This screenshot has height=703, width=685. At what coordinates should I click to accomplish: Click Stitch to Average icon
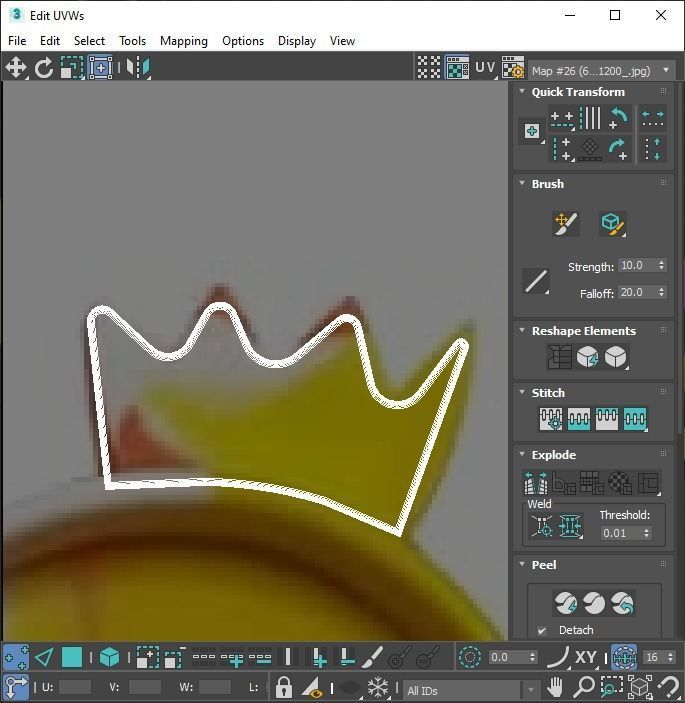point(579,419)
